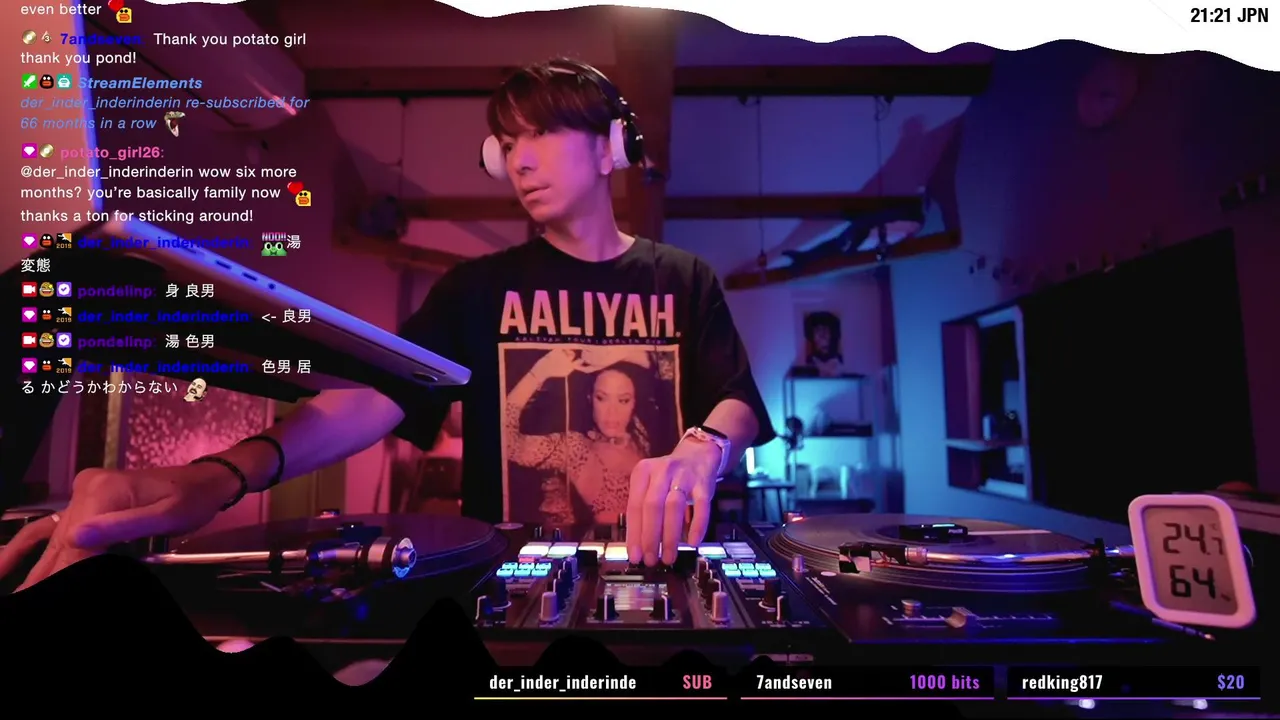1280x720 pixels.
Task: Click the snake emote after '66 months in a row'
Action: (x=175, y=123)
